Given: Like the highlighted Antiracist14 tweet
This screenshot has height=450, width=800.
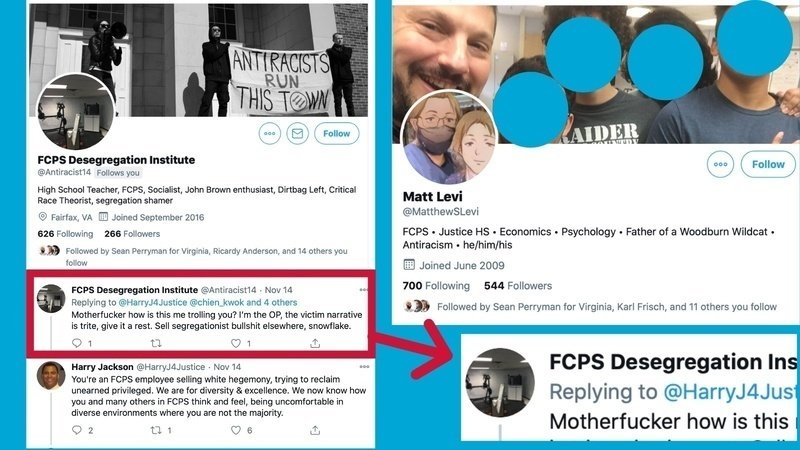Looking at the screenshot, I should click(236, 343).
